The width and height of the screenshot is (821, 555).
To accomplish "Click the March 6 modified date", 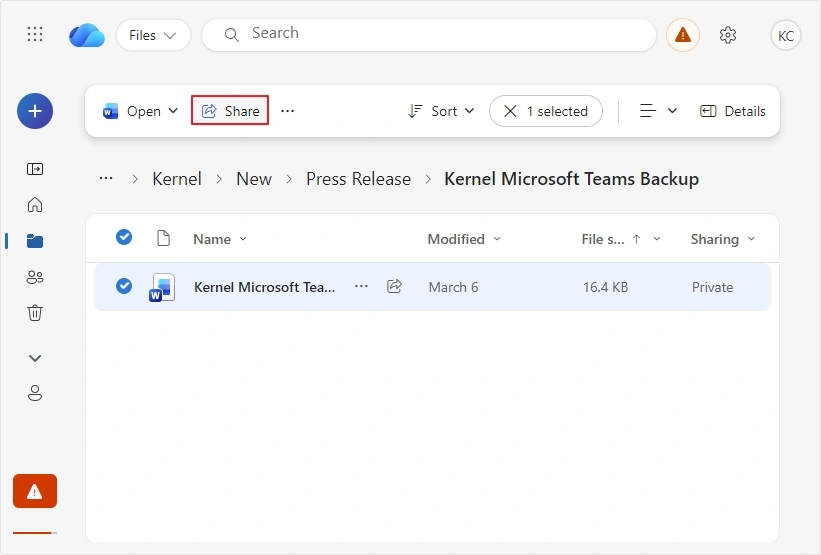I will click(453, 287).
